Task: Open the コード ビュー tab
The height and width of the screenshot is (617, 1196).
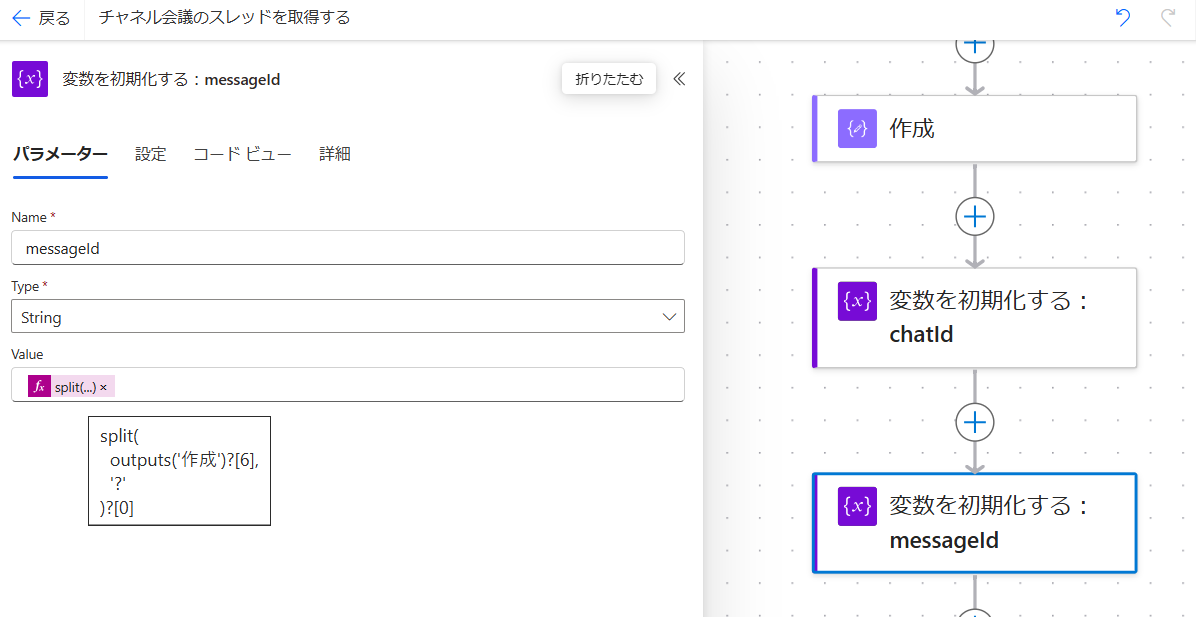Action: [243, 154]
